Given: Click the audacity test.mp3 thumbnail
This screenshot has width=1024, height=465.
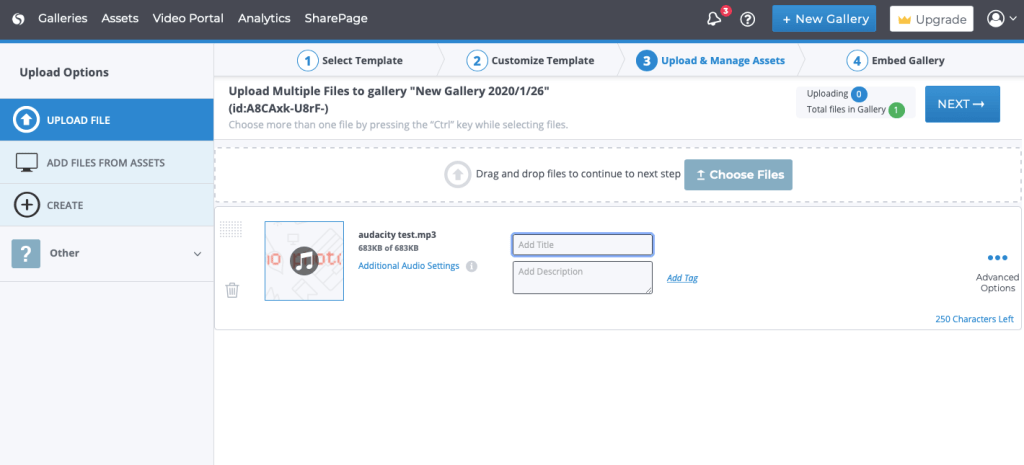Looking at the screenshot, I should (304, 261).
